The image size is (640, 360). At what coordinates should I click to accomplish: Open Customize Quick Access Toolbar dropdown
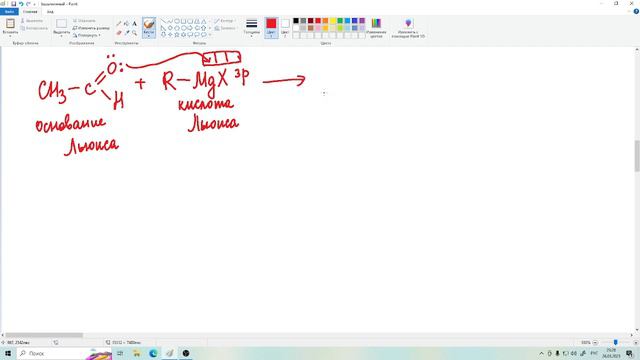[x=34, y=4]
